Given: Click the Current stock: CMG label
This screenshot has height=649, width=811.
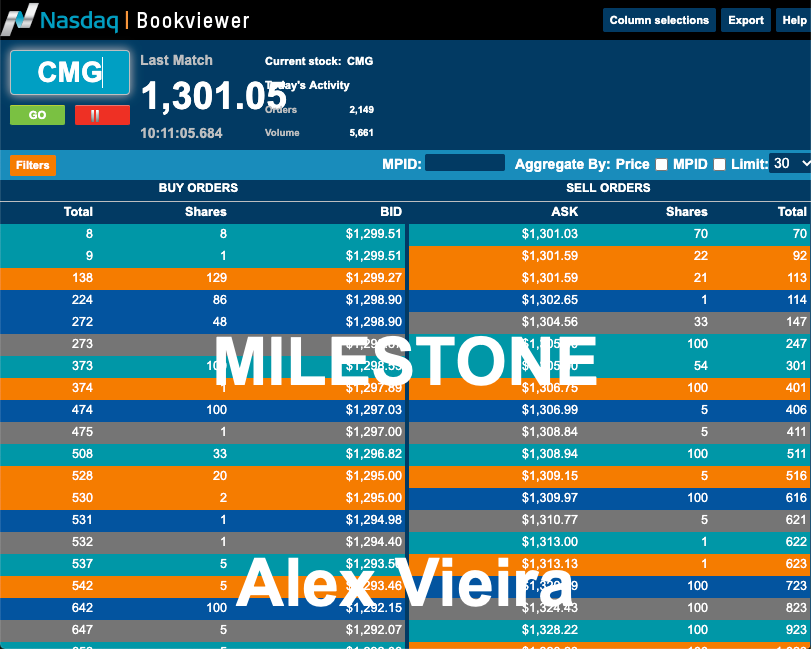Looking at the screenshot, I should click(319, 61).
